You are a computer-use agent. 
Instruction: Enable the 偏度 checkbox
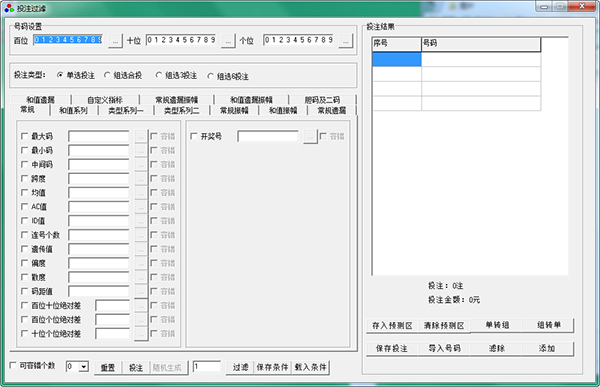tap(24, 263)
